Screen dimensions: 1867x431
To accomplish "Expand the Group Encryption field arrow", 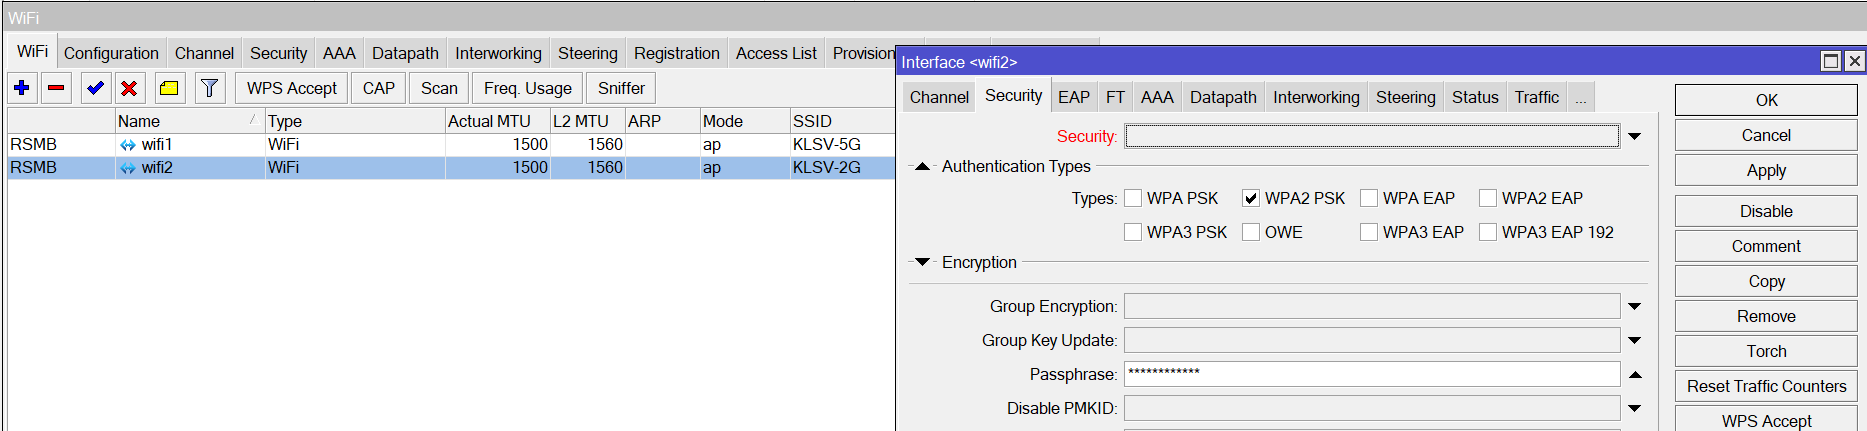I will (x=1634, y=306).
